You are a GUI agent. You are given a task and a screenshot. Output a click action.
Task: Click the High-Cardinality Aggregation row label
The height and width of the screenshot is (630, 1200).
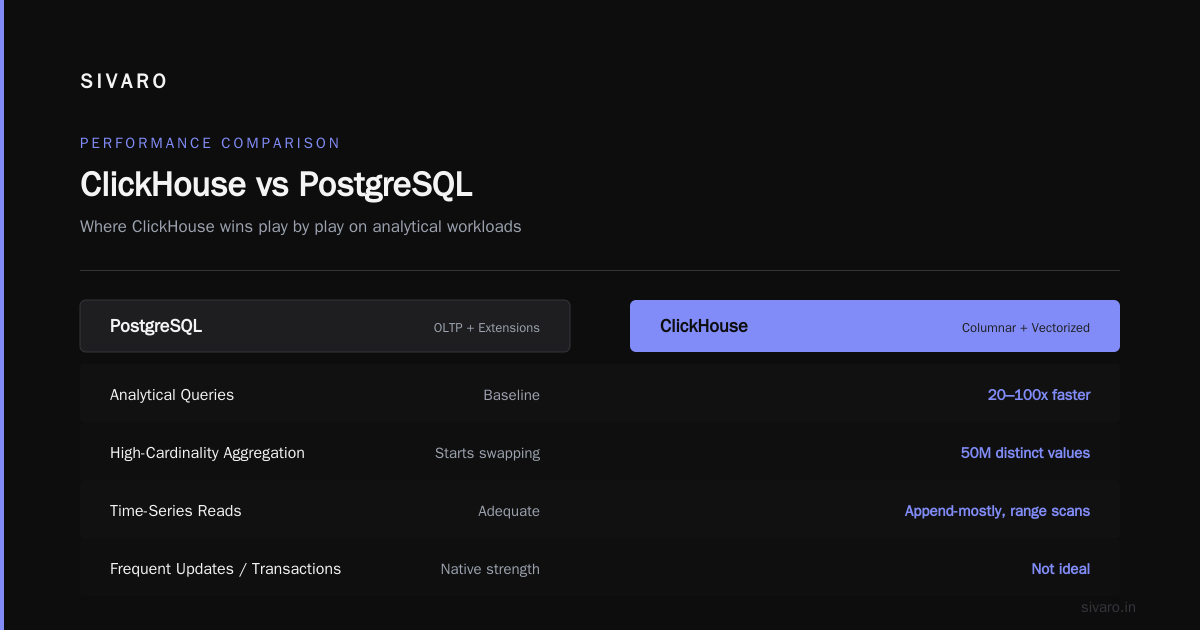click(207, 453)
